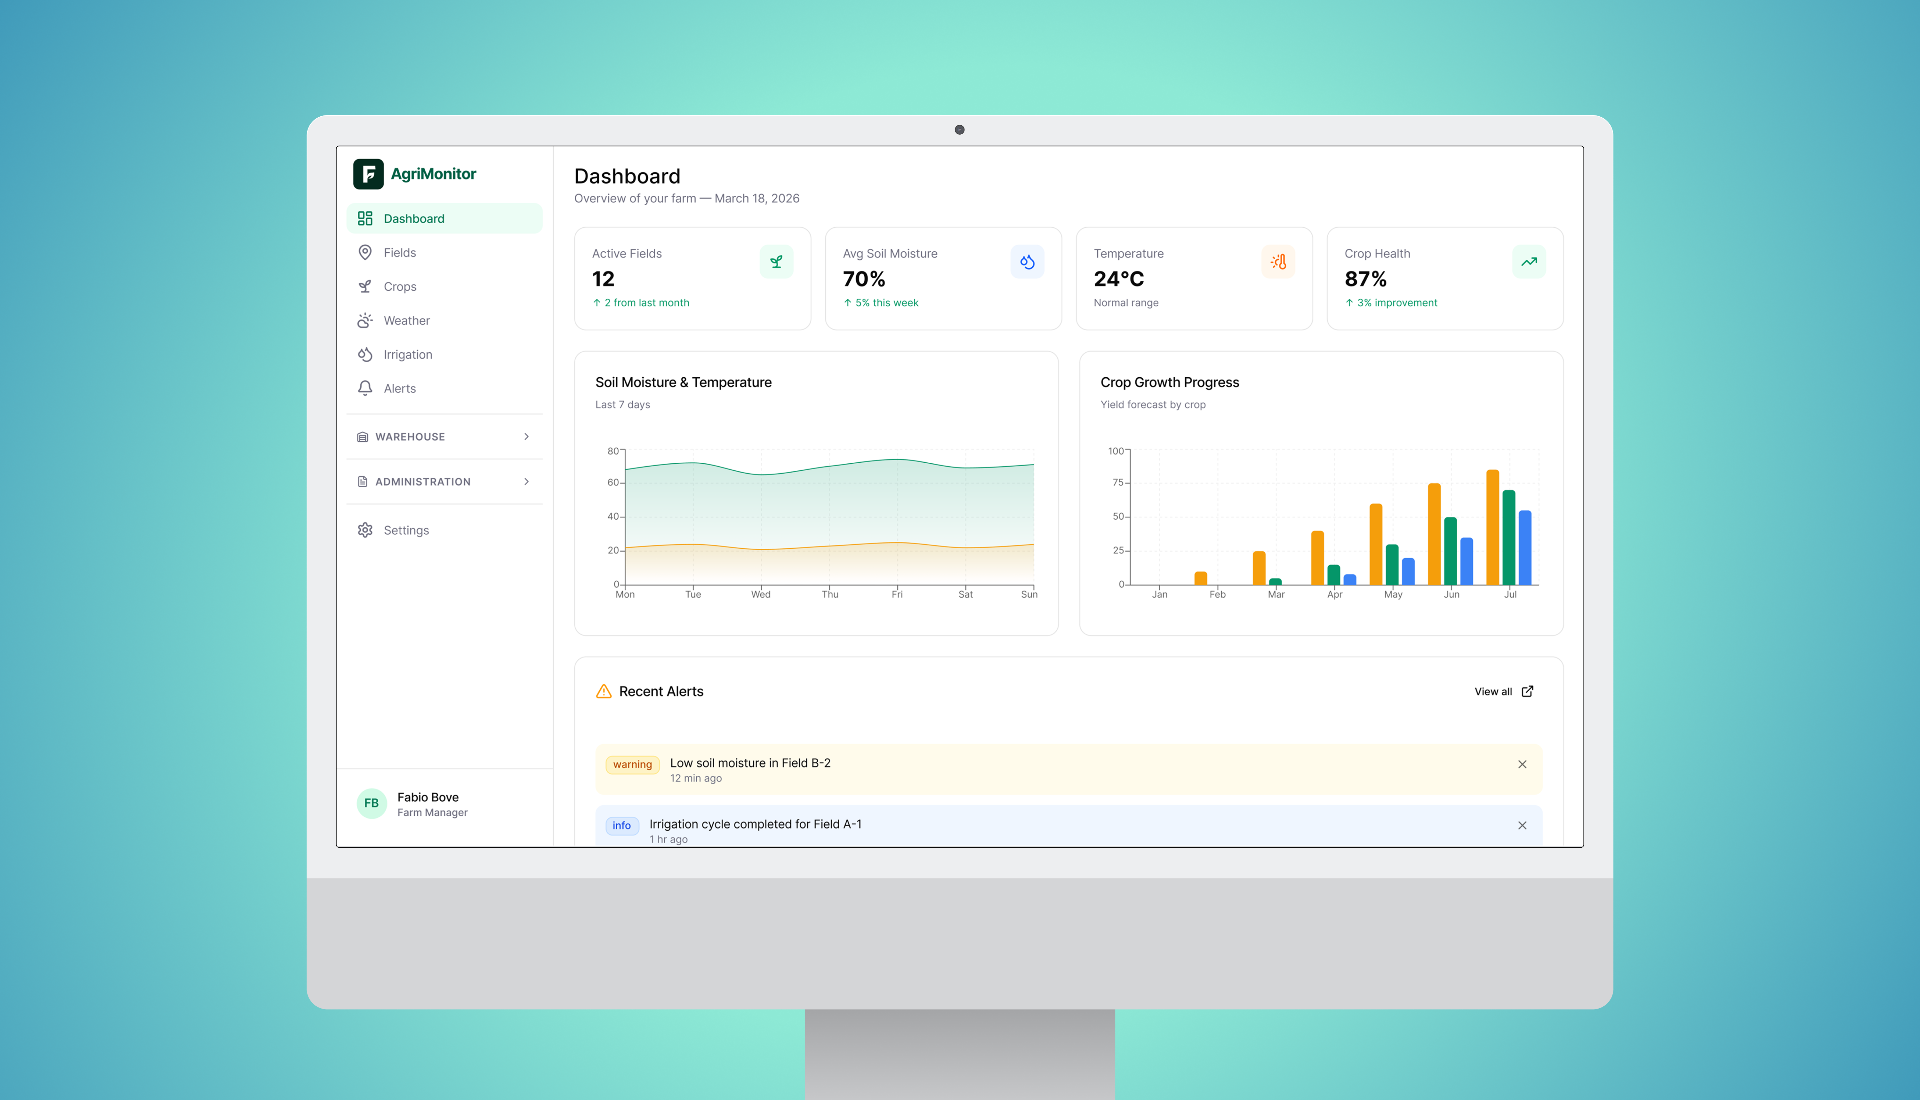Click the Alerts bell icon

pos(365,389)
